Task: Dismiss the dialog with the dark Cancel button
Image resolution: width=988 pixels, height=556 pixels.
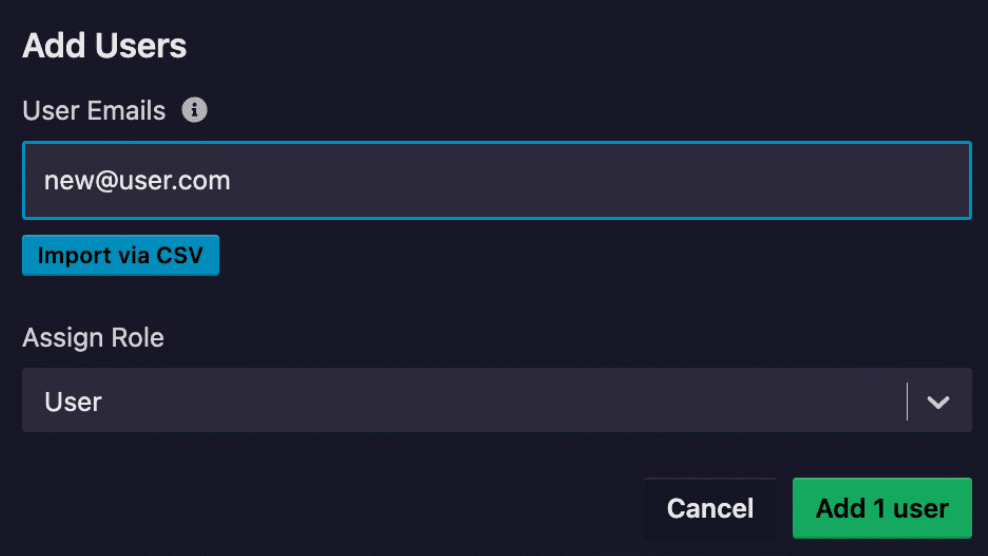Action: tap(710, 508)
